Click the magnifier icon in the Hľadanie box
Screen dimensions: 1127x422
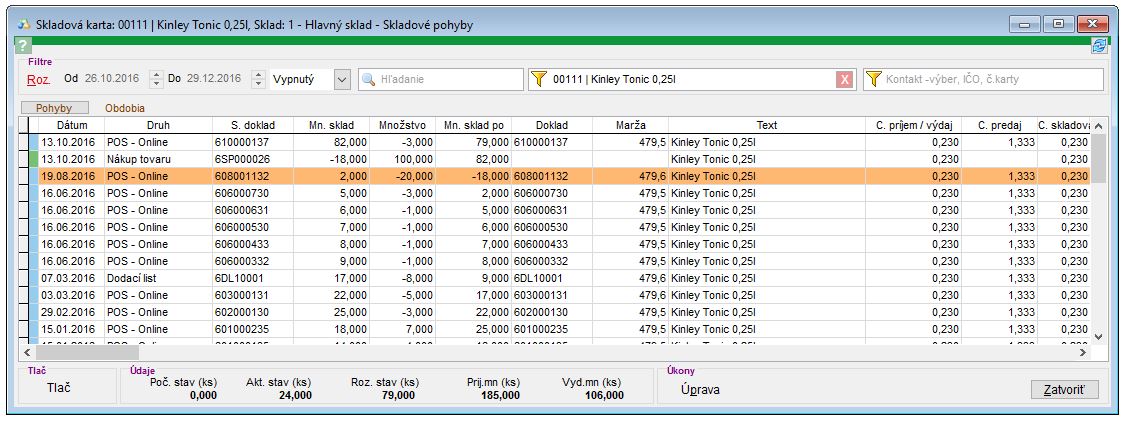[369, 80]
